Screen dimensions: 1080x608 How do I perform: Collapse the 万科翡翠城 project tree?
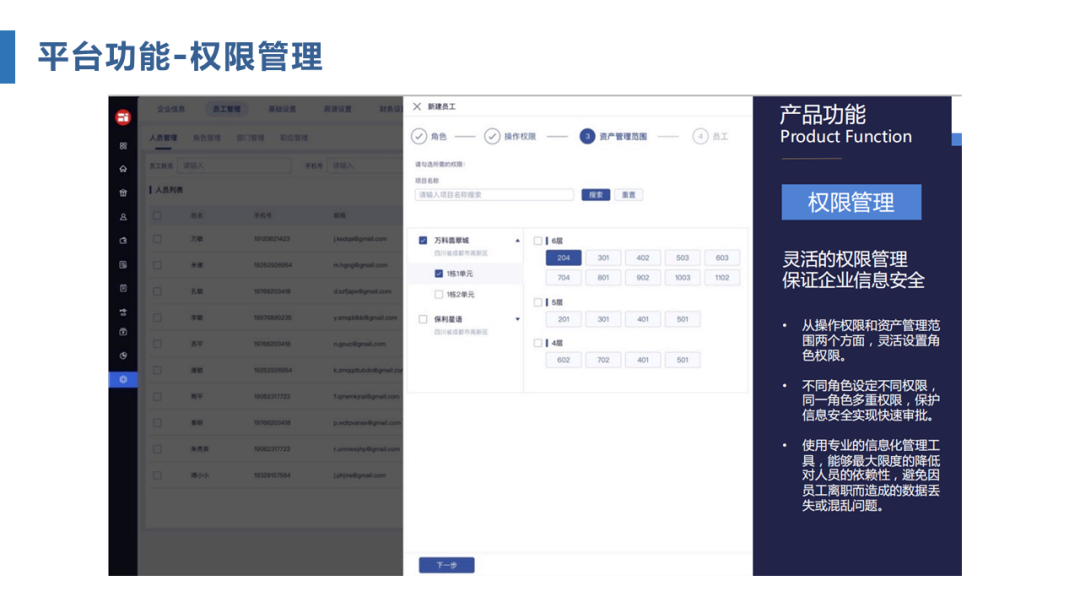tap(517, 240)
